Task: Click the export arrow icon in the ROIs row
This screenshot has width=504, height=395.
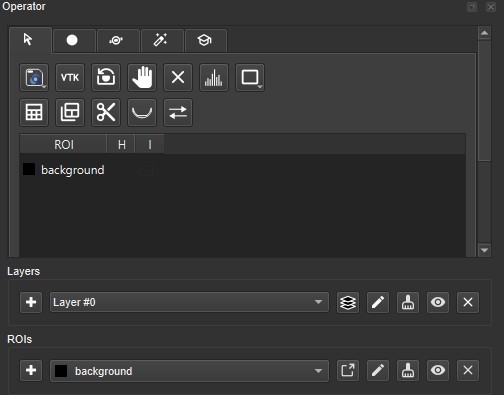Action: click(348, 370)
